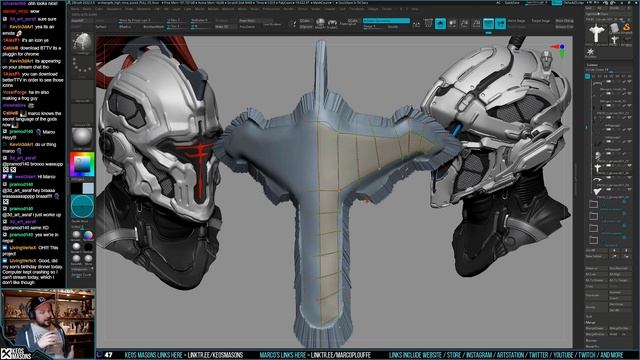Click the cyan circle button on left shelf
Screen dimensions: 640x360
[x=82, y=207]
